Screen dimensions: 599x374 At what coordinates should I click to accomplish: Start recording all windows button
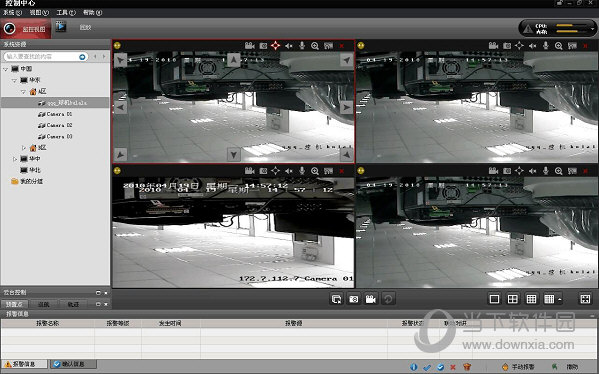pos(371,299)
